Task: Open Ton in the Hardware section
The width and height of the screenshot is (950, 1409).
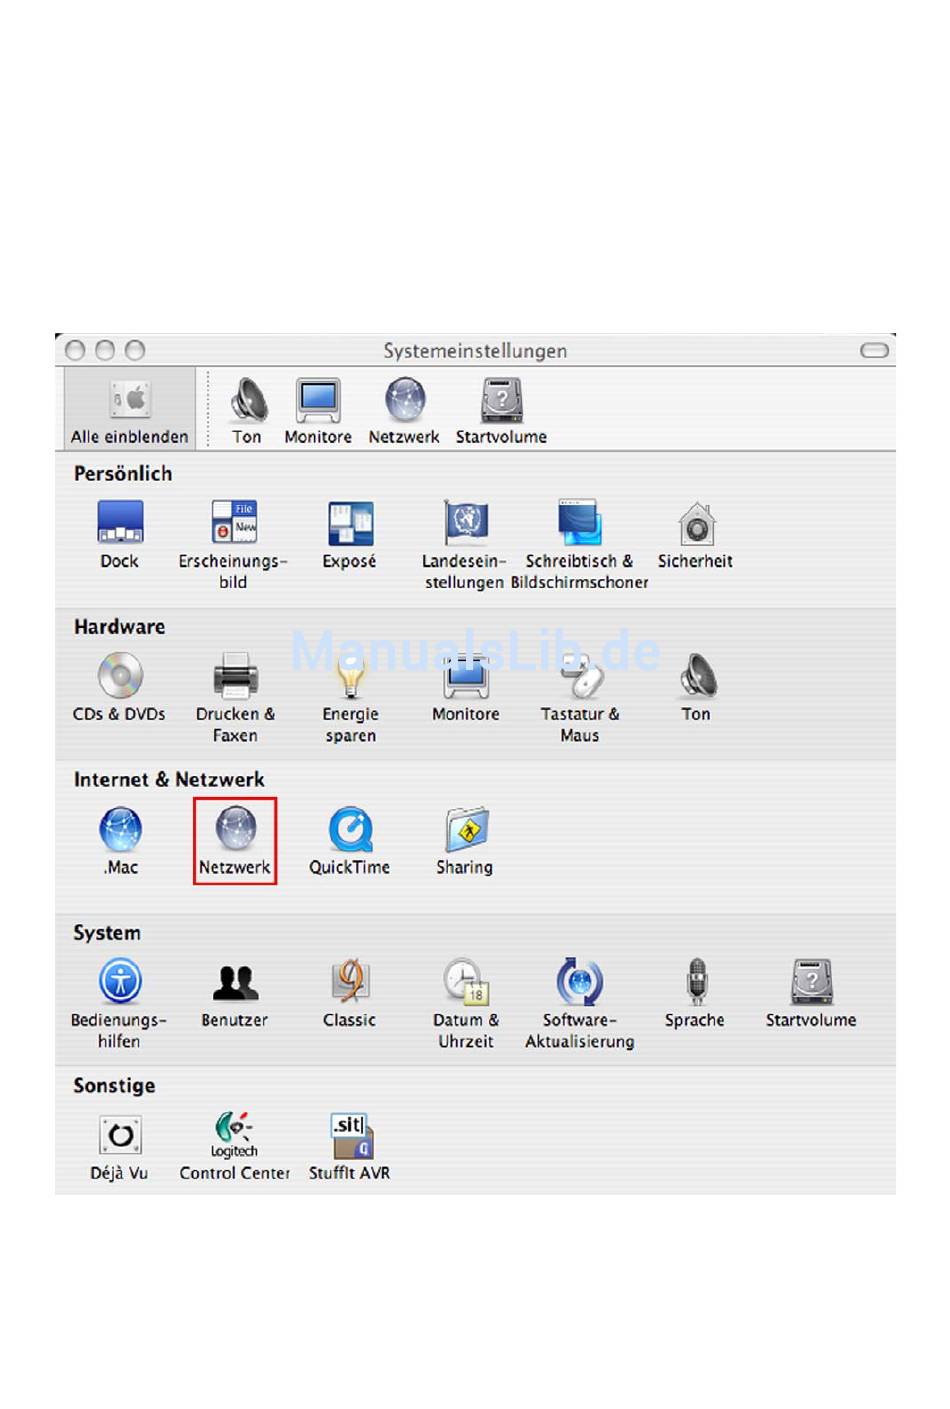Action: 696,688
